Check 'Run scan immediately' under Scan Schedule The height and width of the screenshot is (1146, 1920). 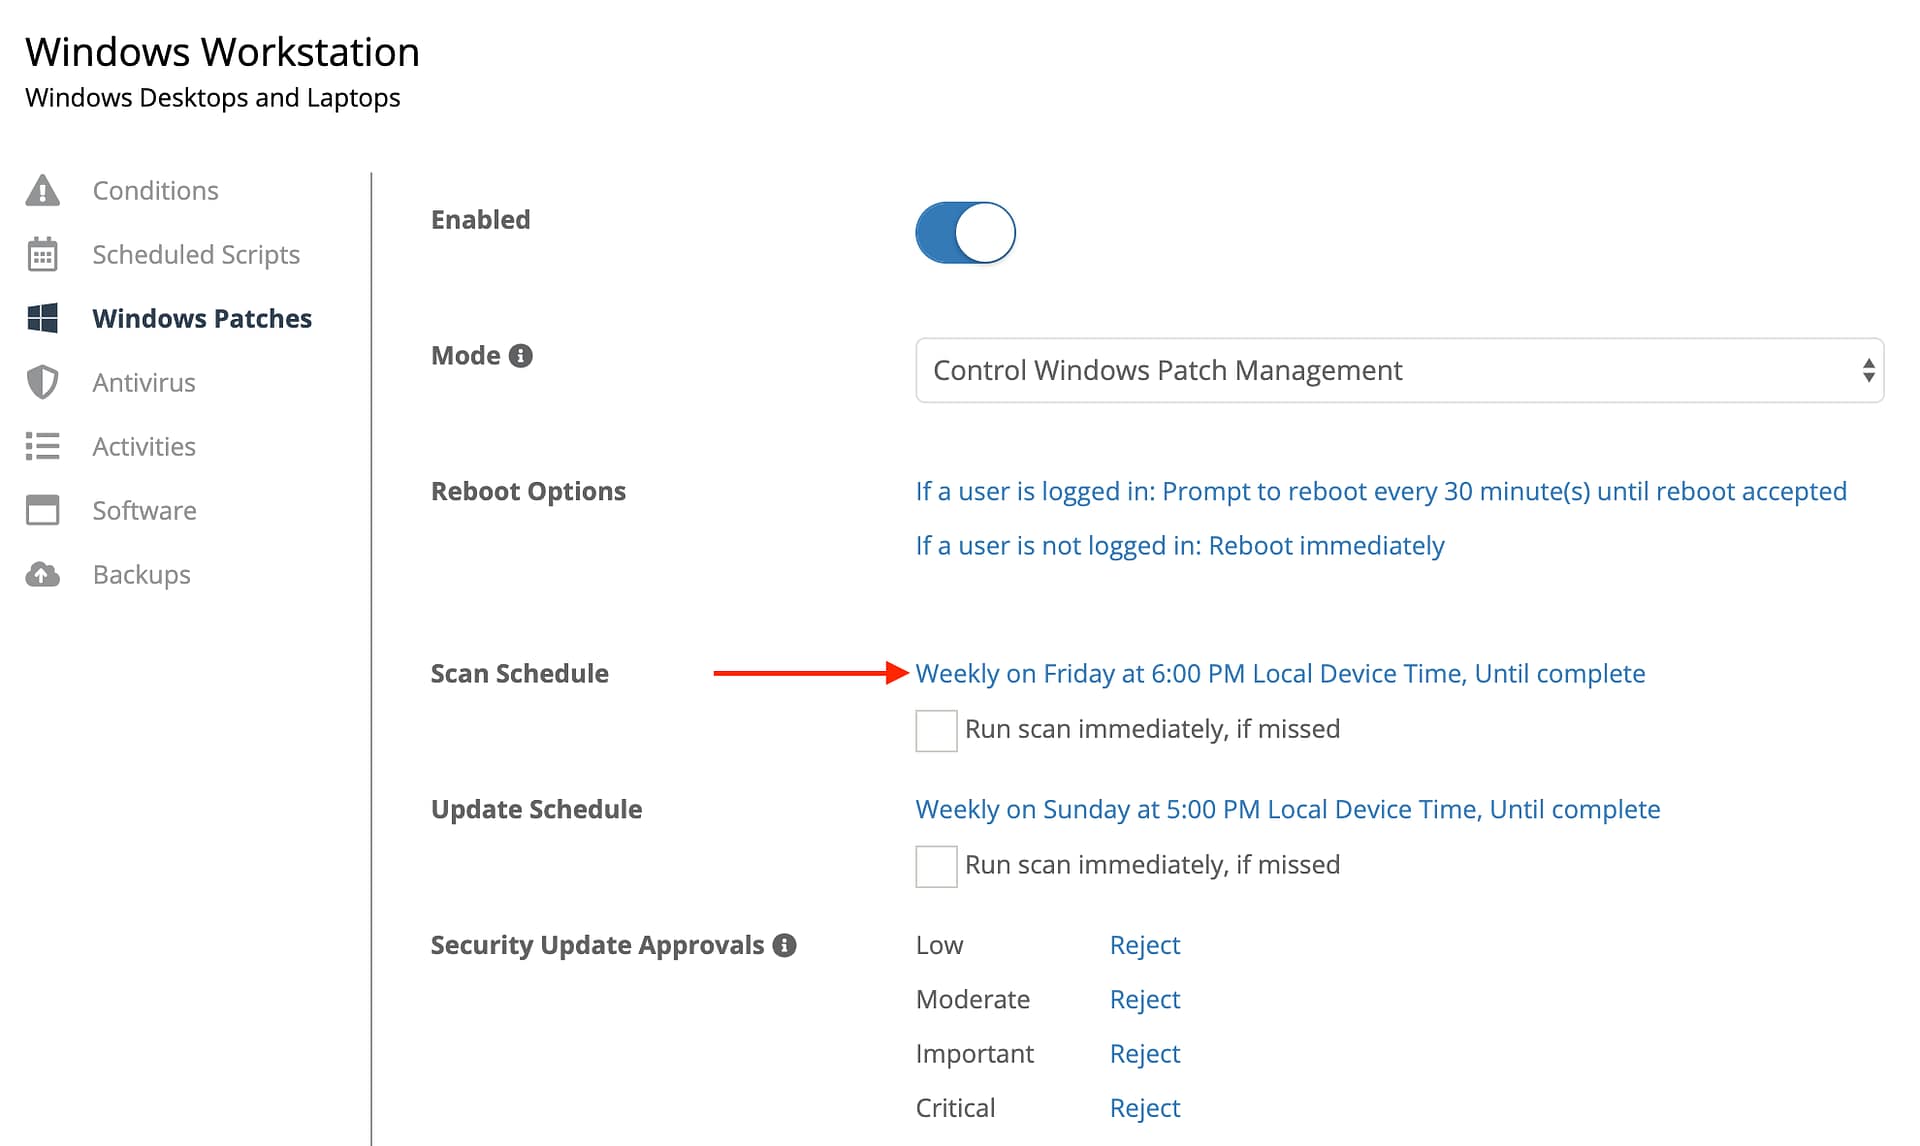click(936, 731)
